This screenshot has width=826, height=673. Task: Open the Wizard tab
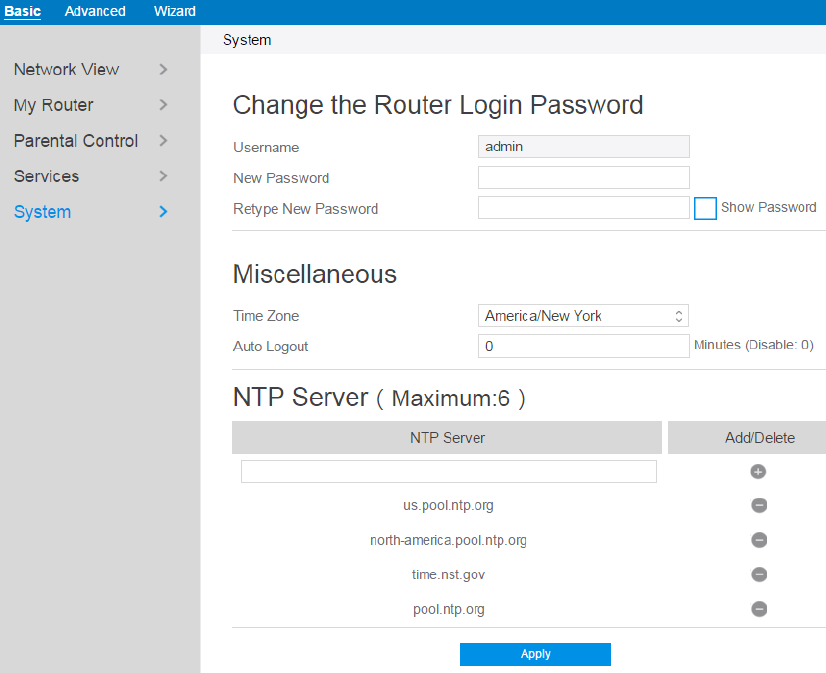point(175,11)
